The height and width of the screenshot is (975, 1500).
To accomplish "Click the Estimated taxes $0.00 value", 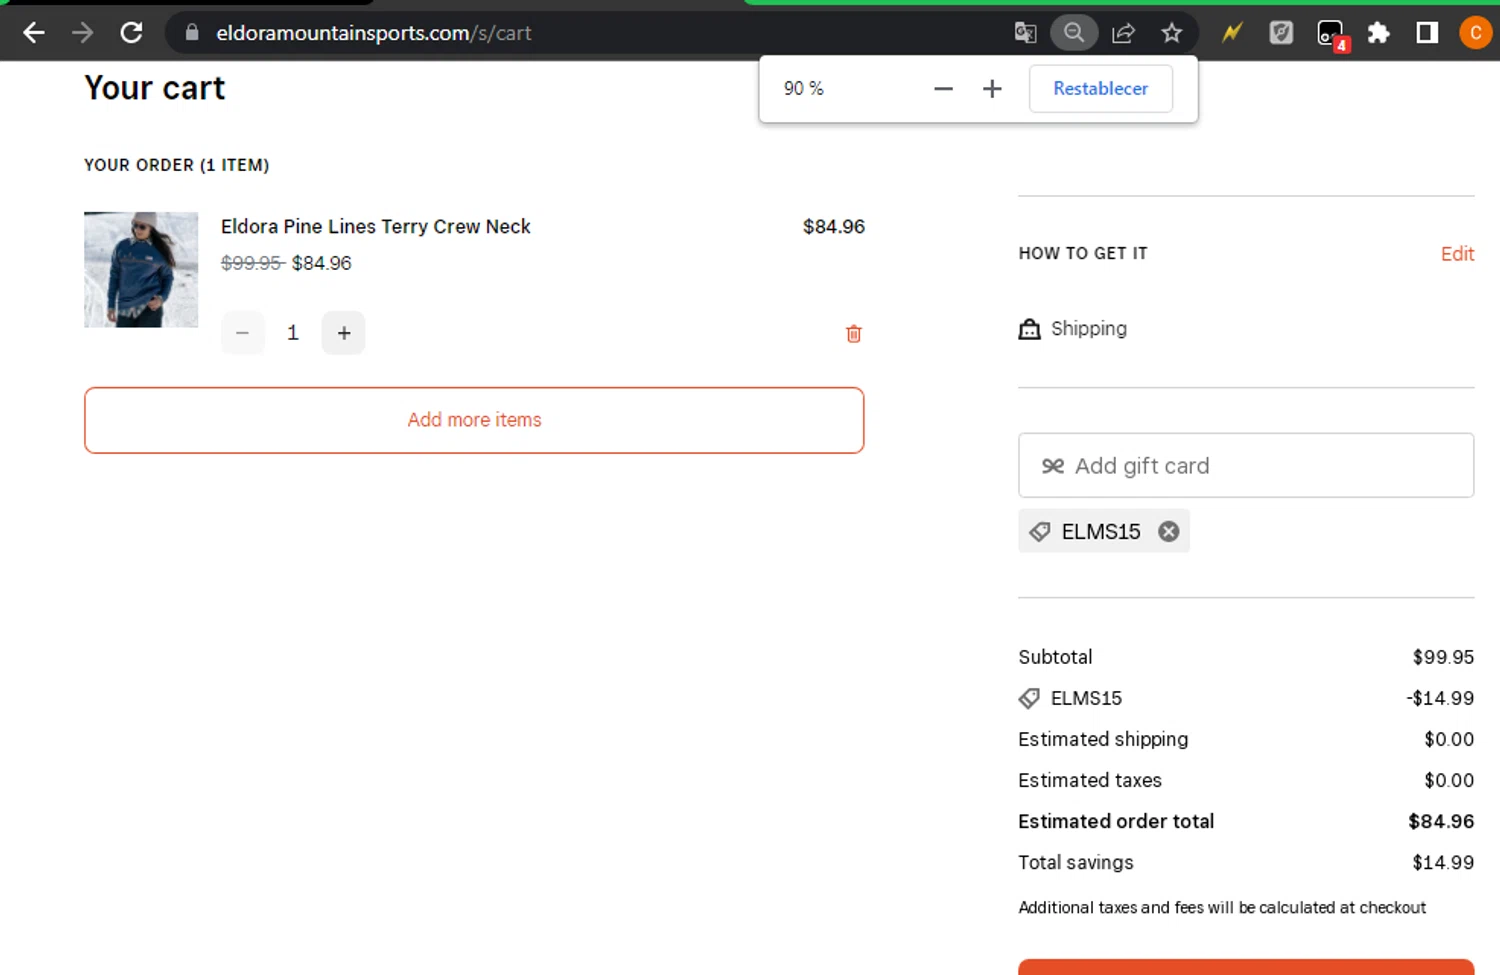I will click(1449, 780).
